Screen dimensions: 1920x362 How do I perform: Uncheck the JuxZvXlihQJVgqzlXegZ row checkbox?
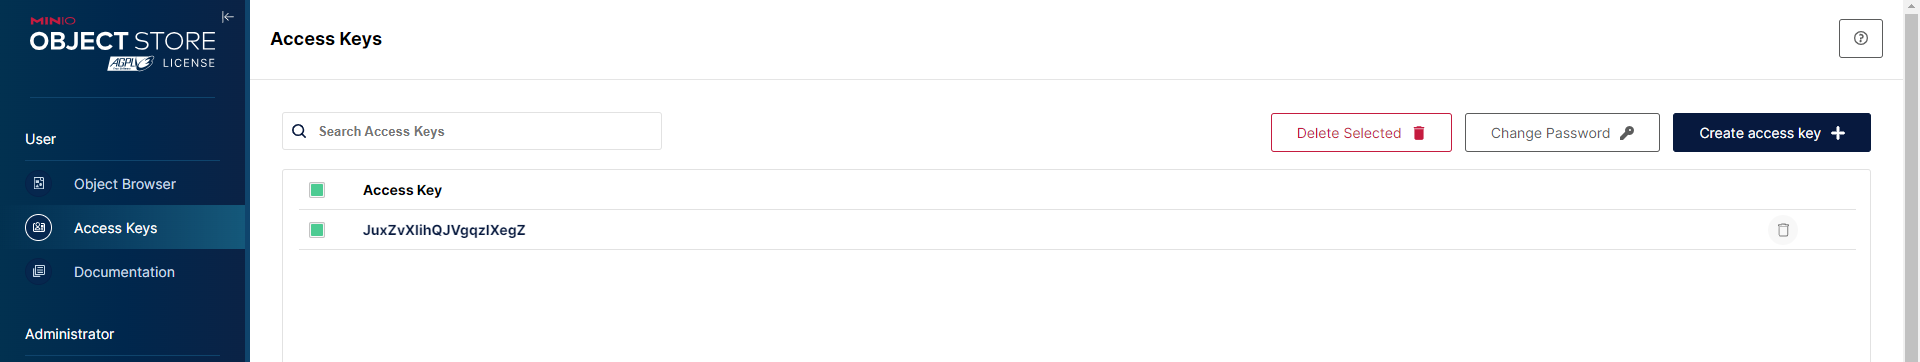tap(317, 230)
